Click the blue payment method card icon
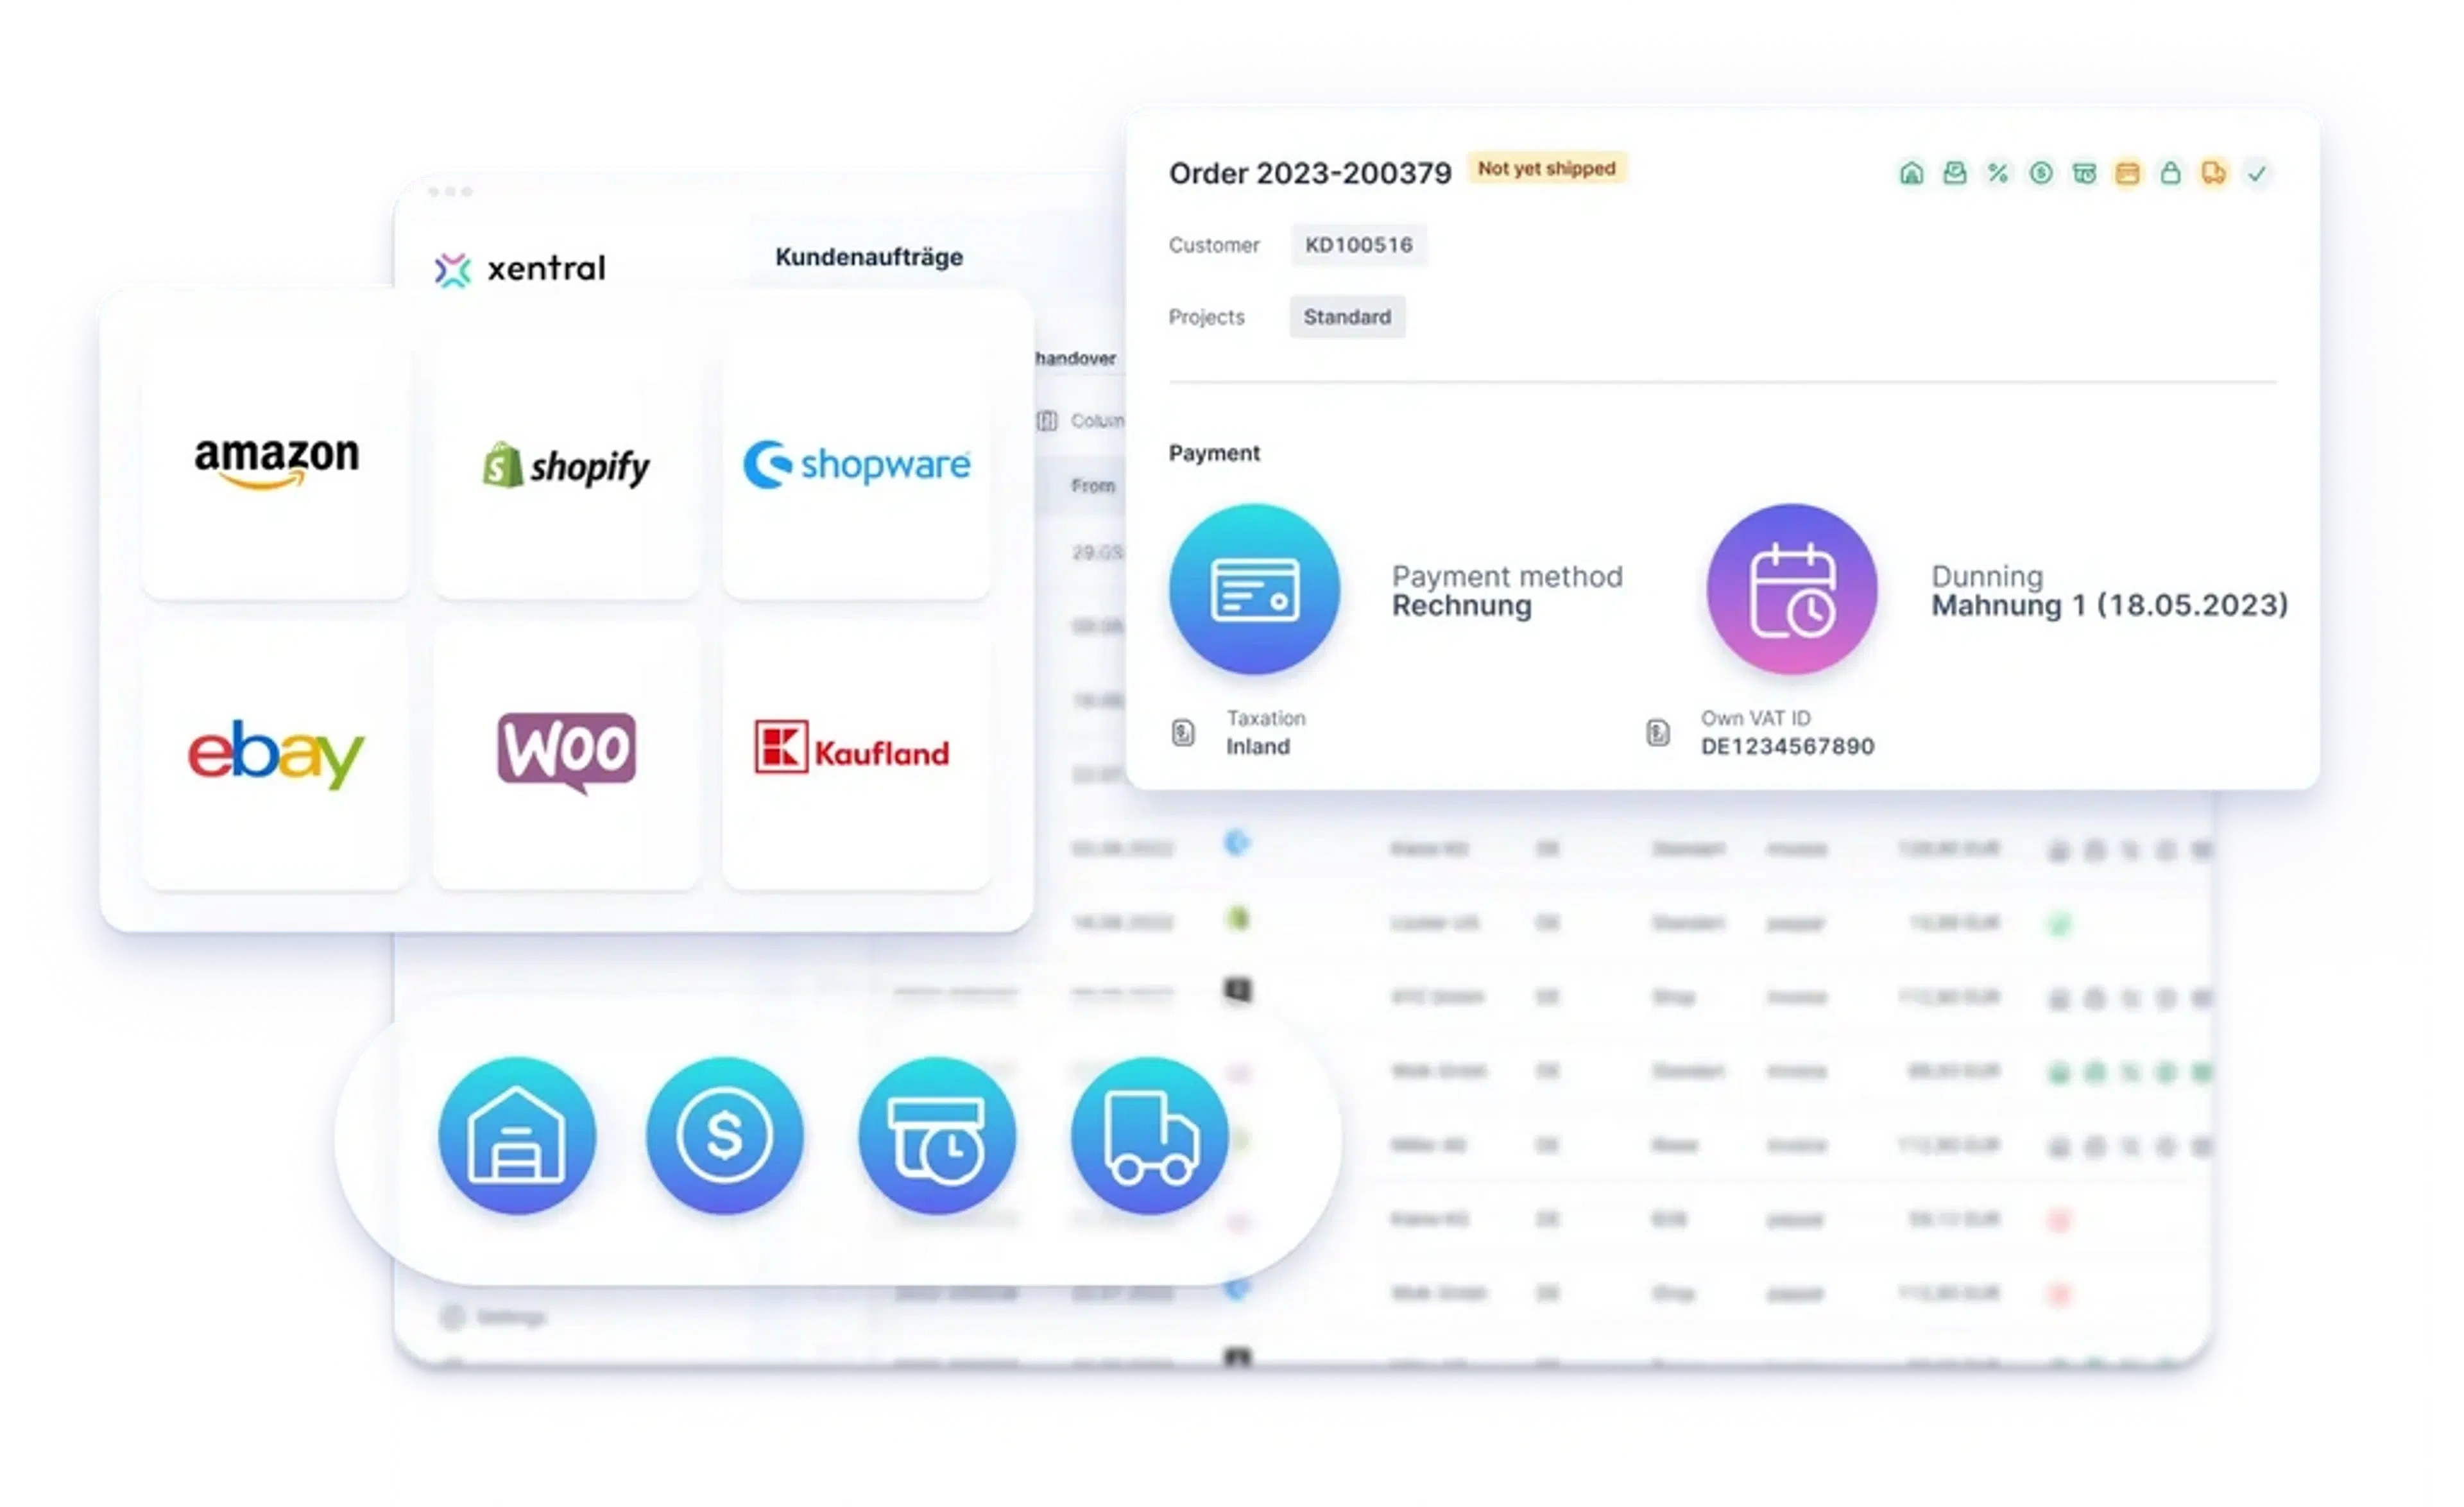This screenshot has width=2464, height=1507. tap(1254, 589)
